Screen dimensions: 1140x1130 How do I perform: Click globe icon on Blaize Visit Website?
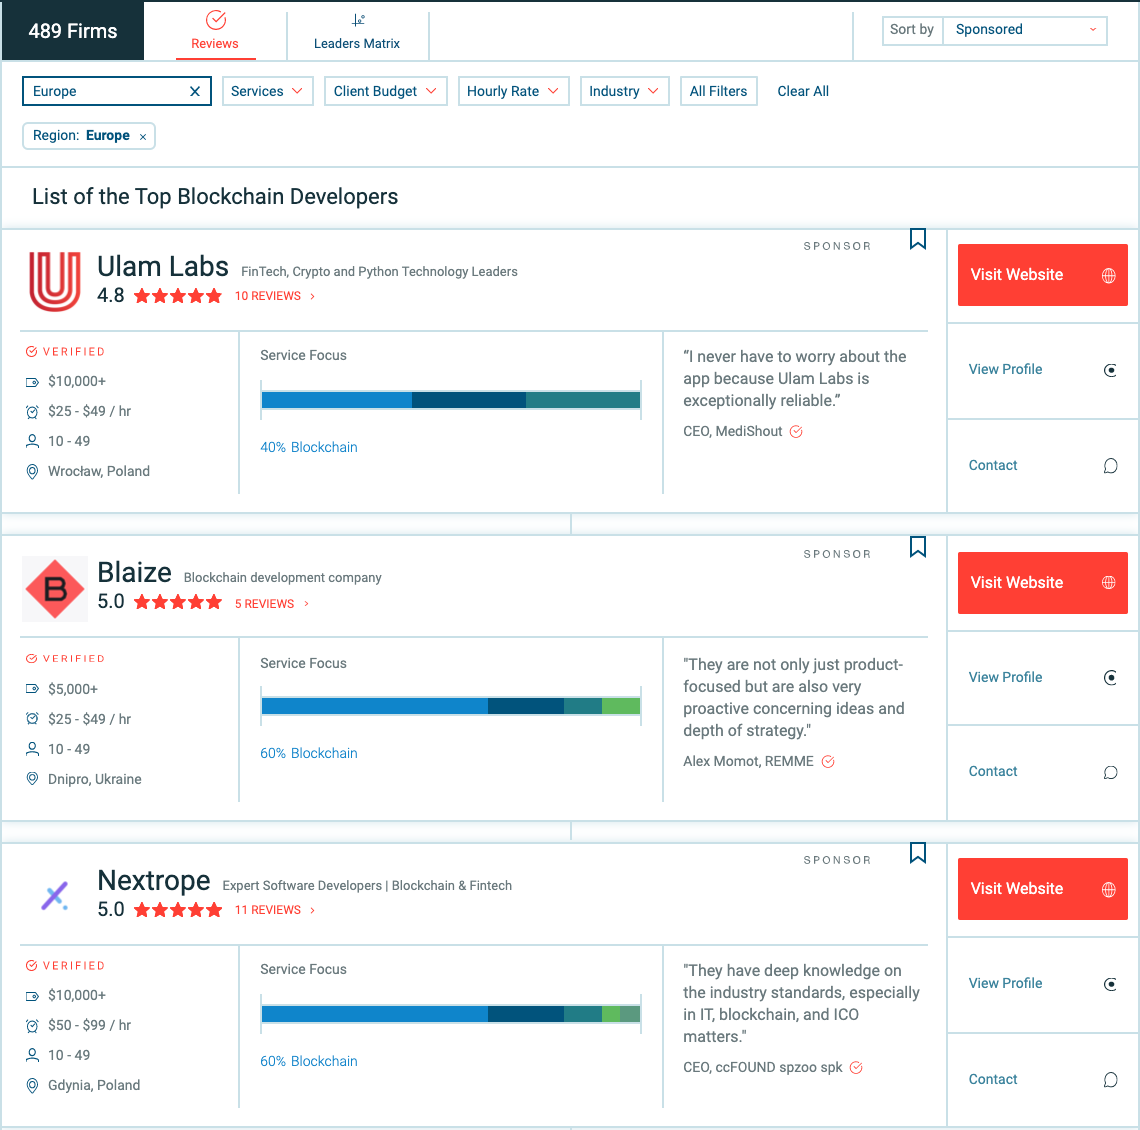pyautogui.click(x=1109, y=582)
